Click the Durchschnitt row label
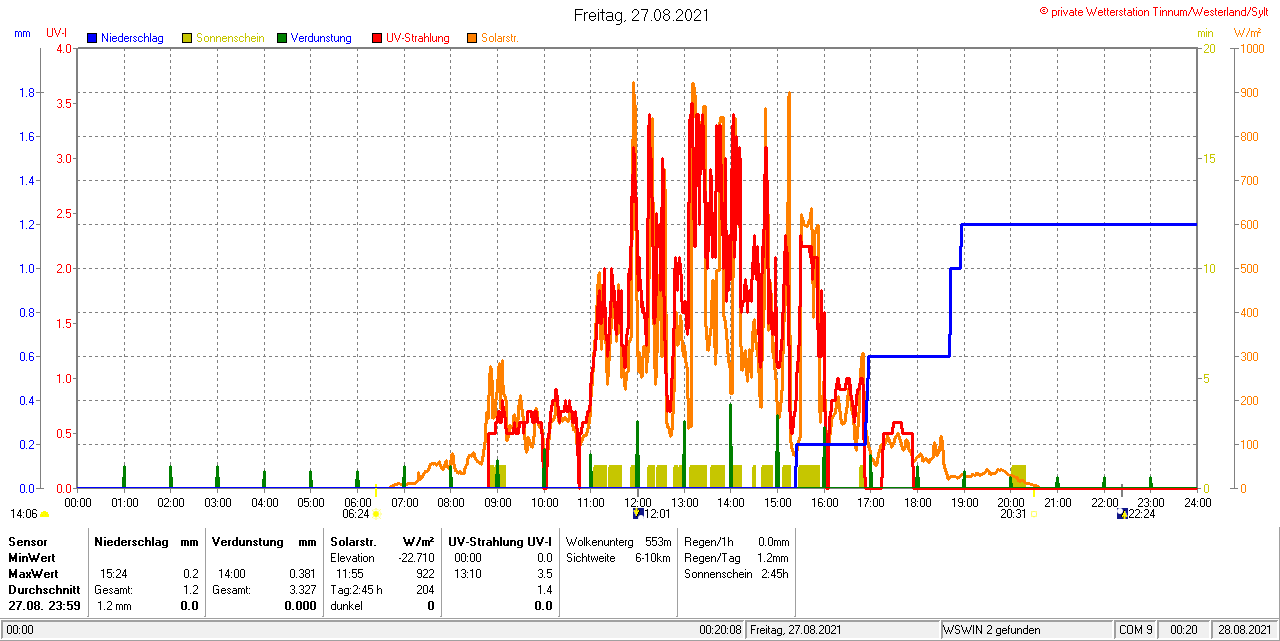This screenshot has height=641, width=1280. (43, 590)
